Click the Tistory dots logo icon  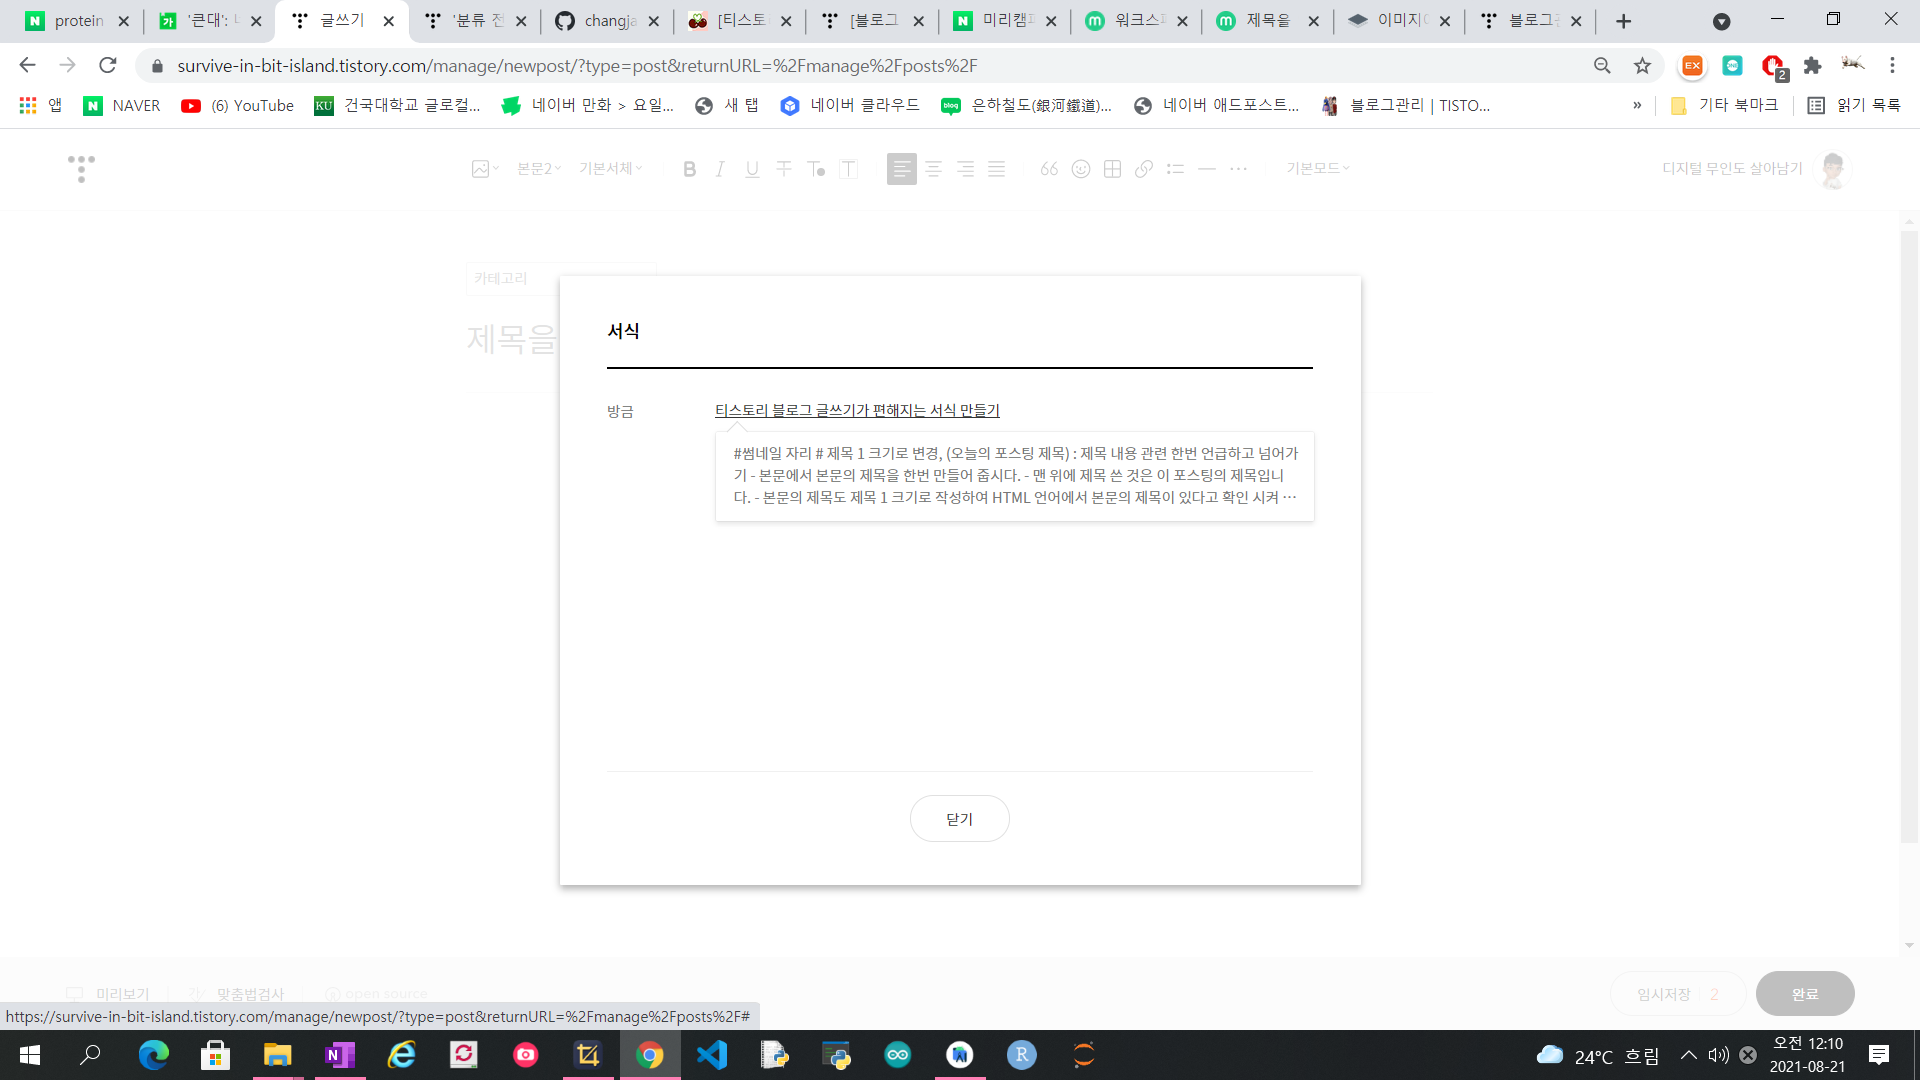[x=81, y=168]
